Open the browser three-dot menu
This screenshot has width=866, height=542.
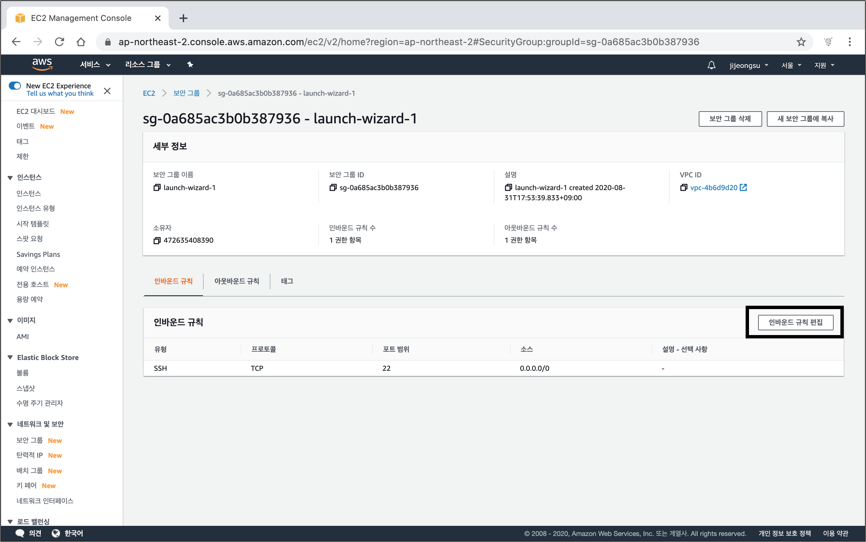coord(849,42)
